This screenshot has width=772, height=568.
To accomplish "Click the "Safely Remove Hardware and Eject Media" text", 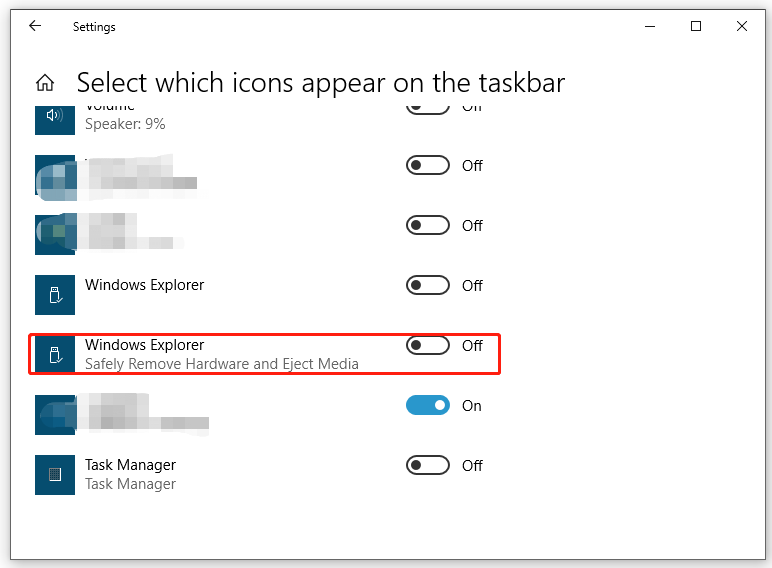I will [x=221, y=364].
